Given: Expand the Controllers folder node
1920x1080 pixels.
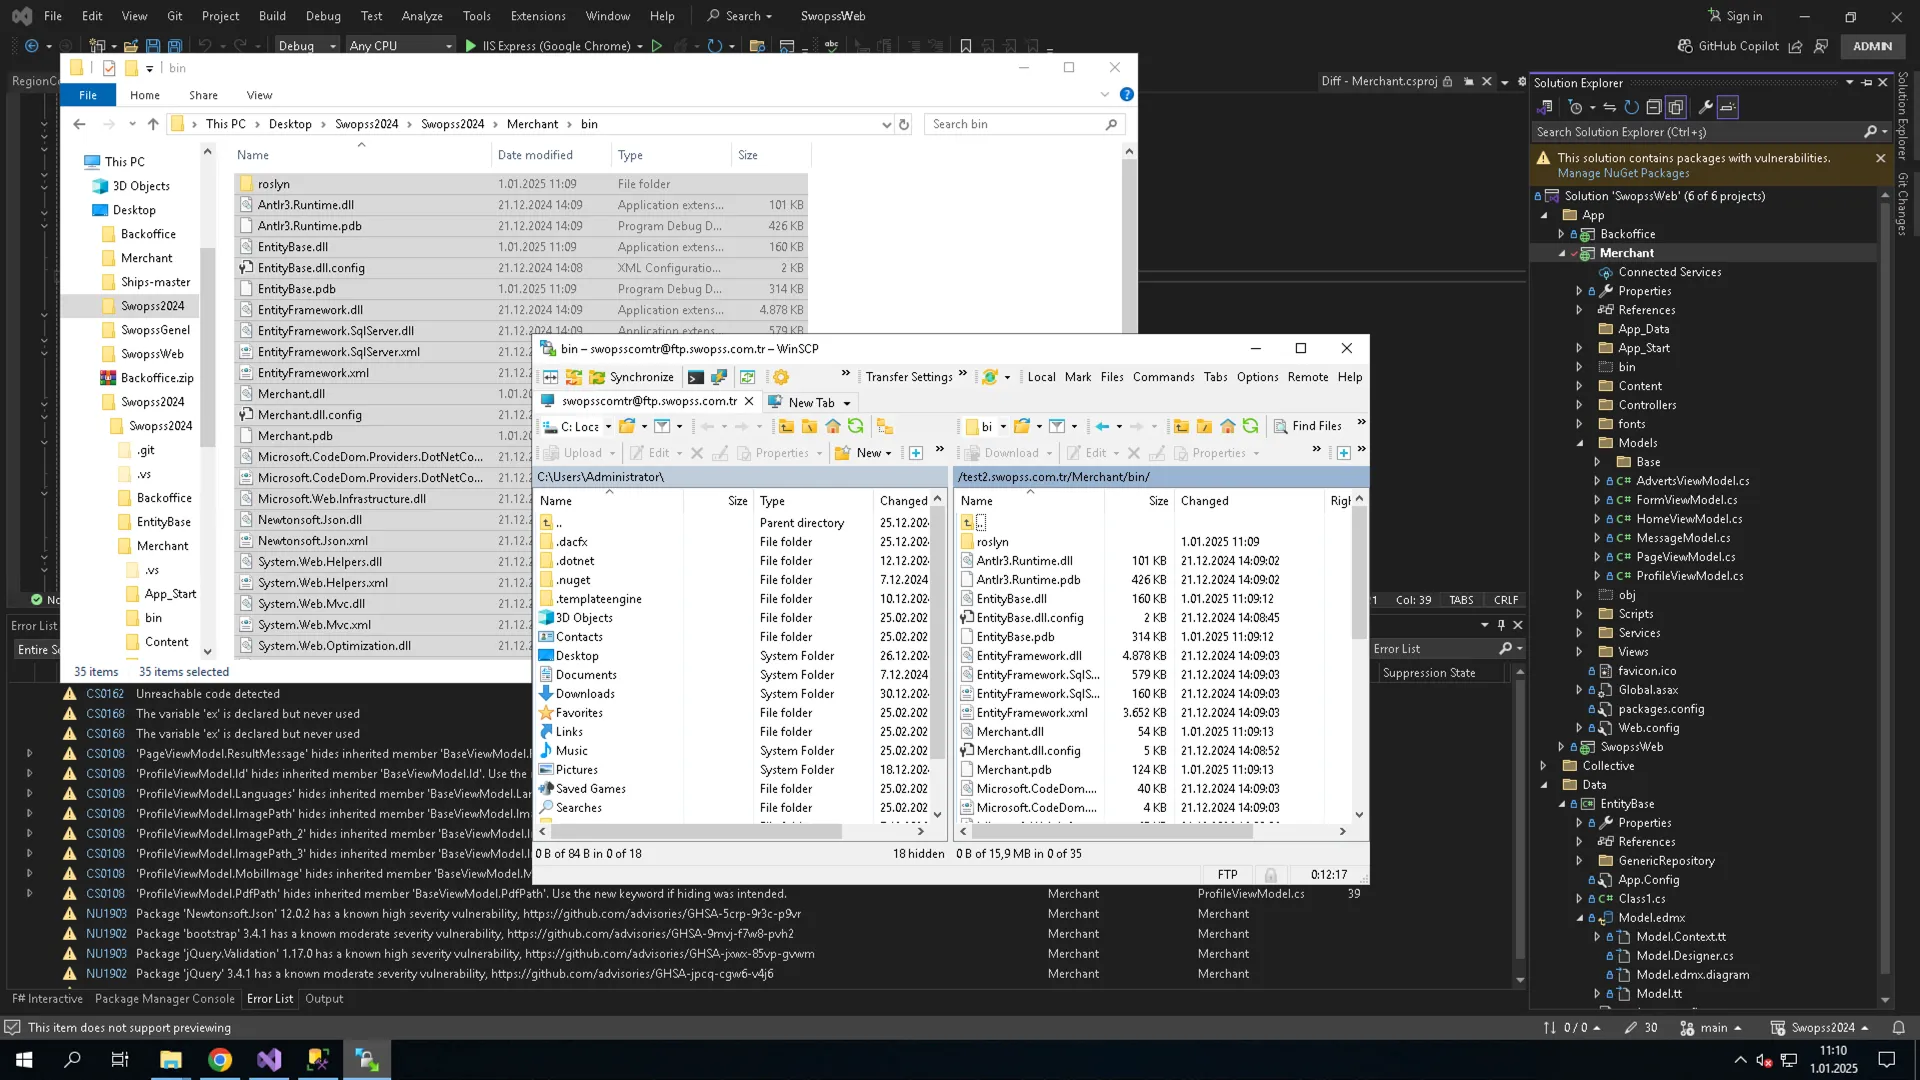Looking at the screenshot, I should pos(1579,405).
